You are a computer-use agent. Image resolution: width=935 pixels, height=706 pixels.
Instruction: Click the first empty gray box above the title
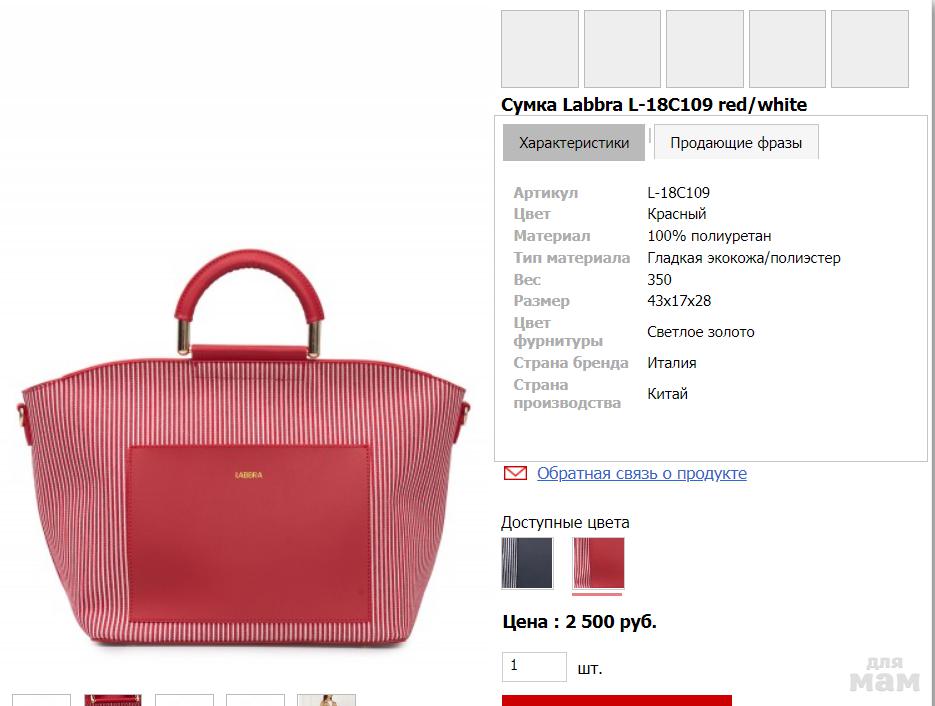click(540, 49)
